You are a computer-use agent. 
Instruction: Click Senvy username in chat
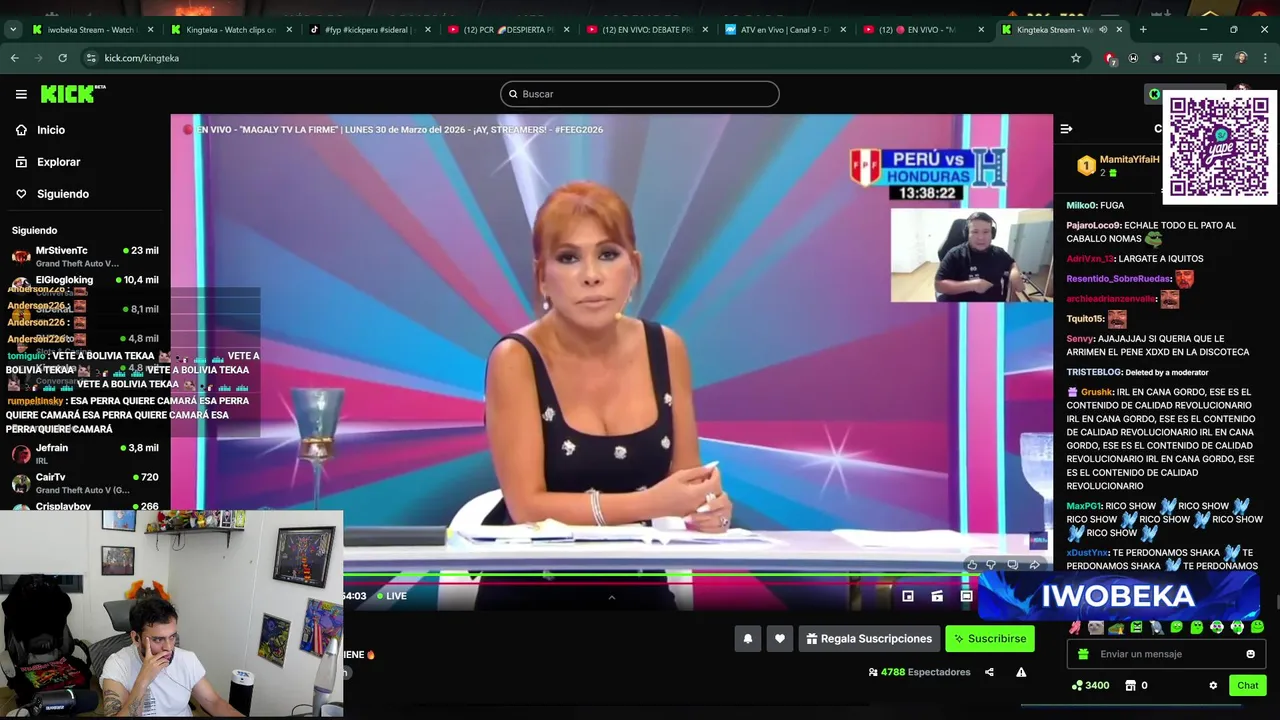click(1080, 339)
